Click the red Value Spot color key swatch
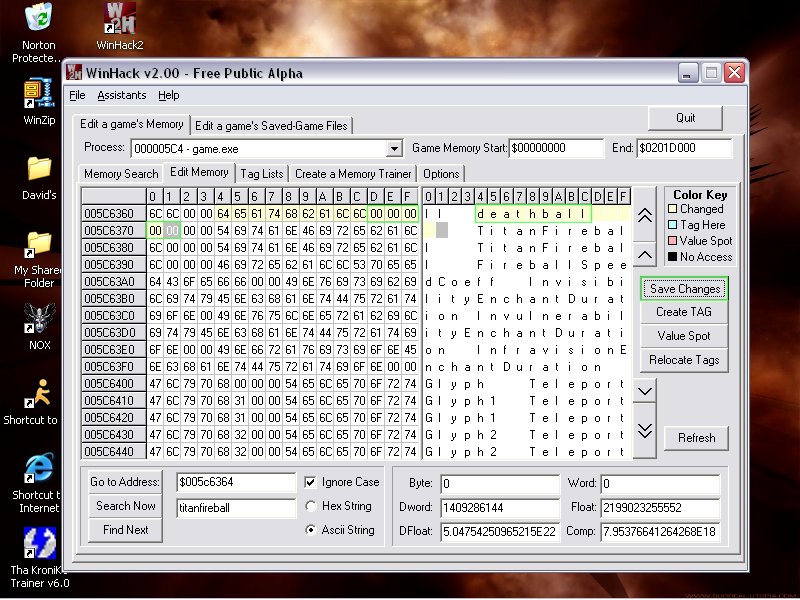Viewport: 800px width, 600px height. 672,240
